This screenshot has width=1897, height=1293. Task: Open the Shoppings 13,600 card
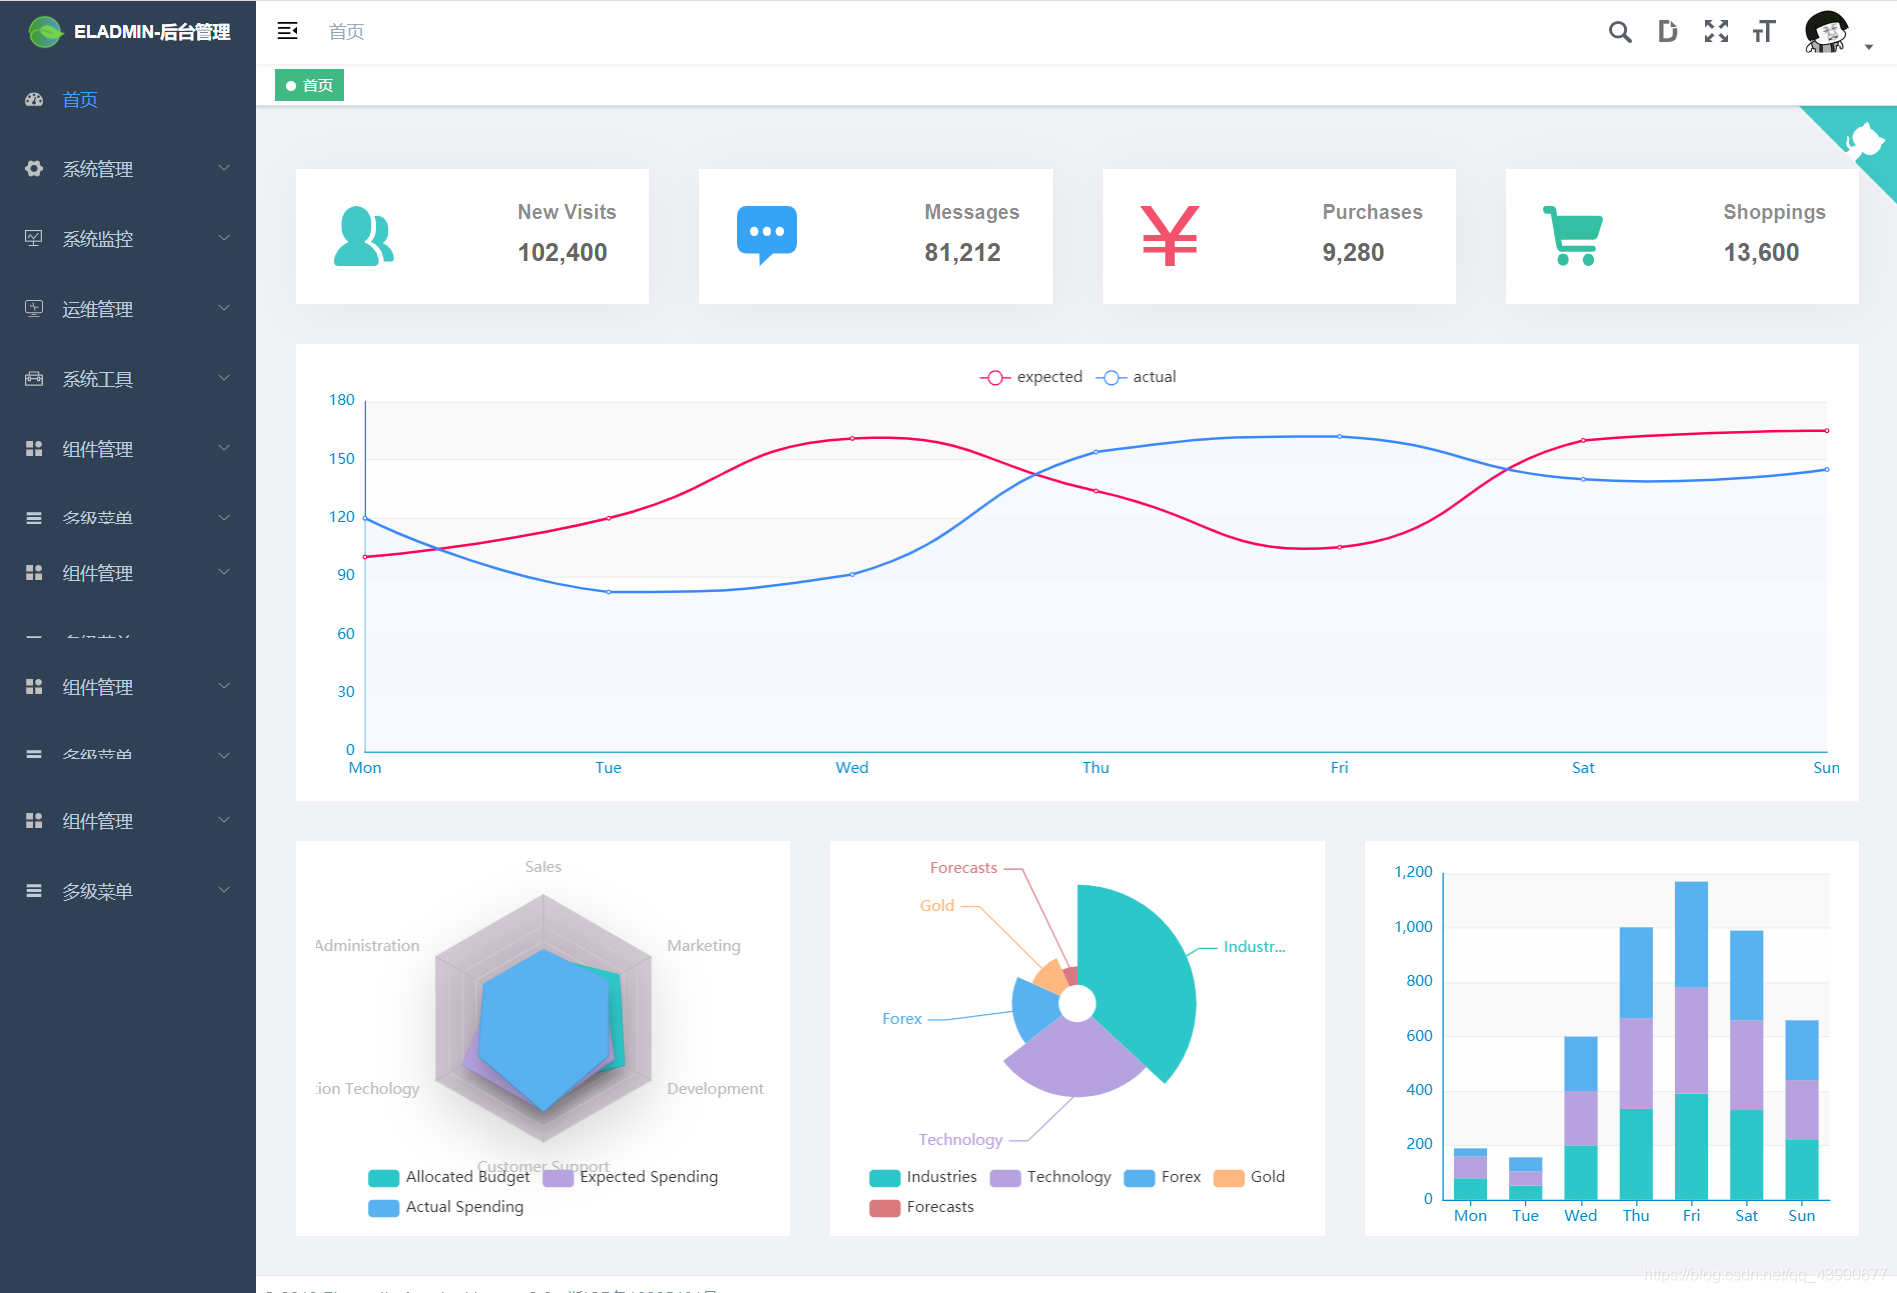coord(1682,236)
